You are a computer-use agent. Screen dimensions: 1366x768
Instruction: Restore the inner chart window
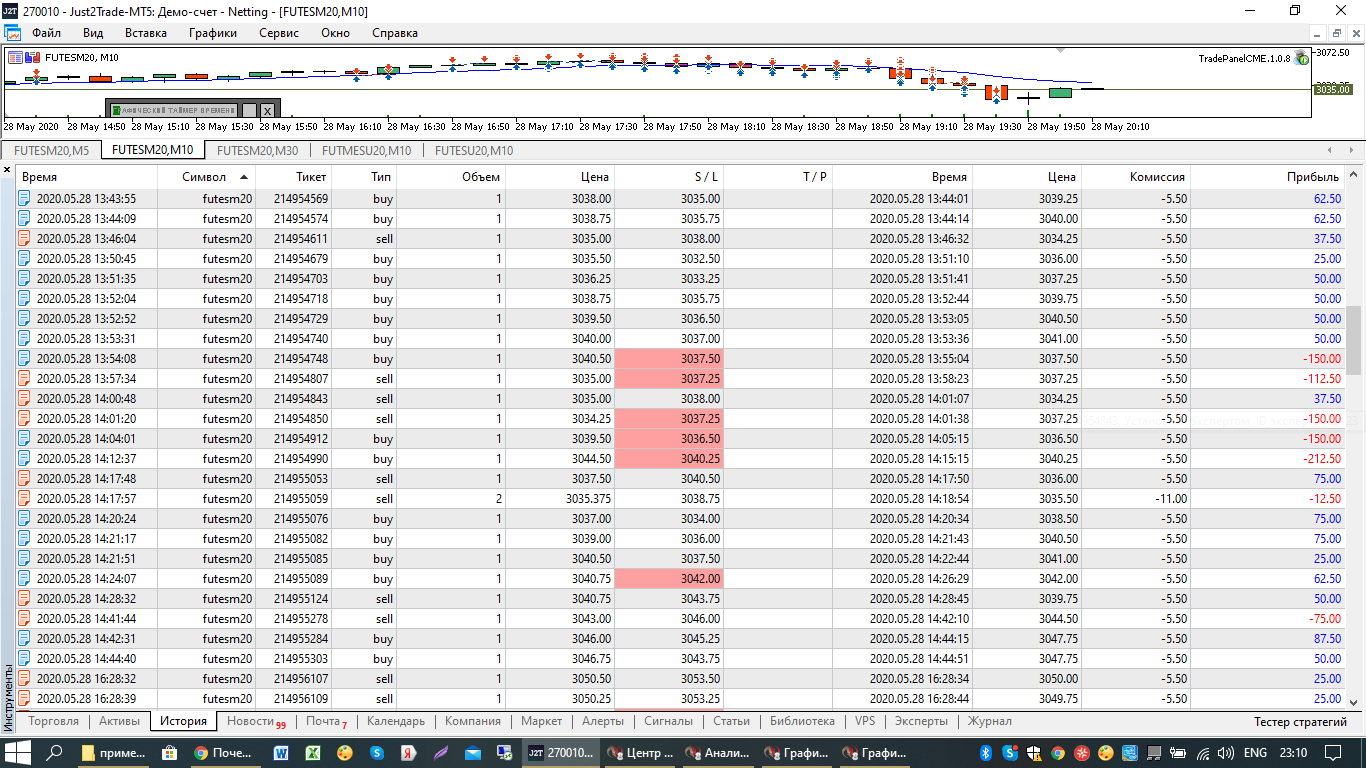point(1337,33)
